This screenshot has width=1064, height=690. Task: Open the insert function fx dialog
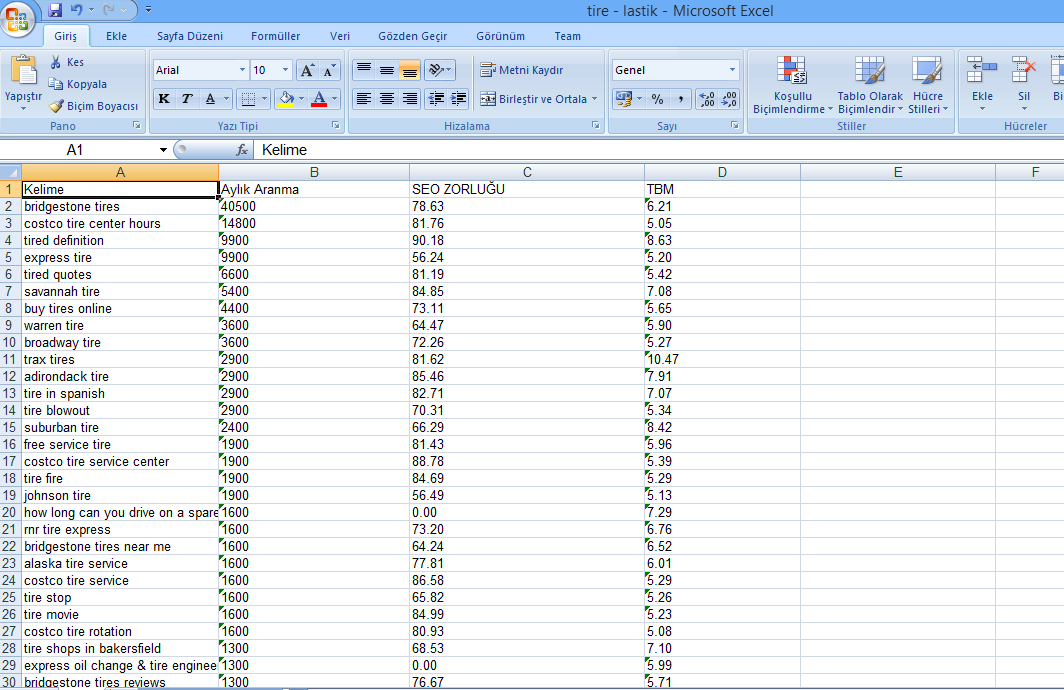coord(242,150)
